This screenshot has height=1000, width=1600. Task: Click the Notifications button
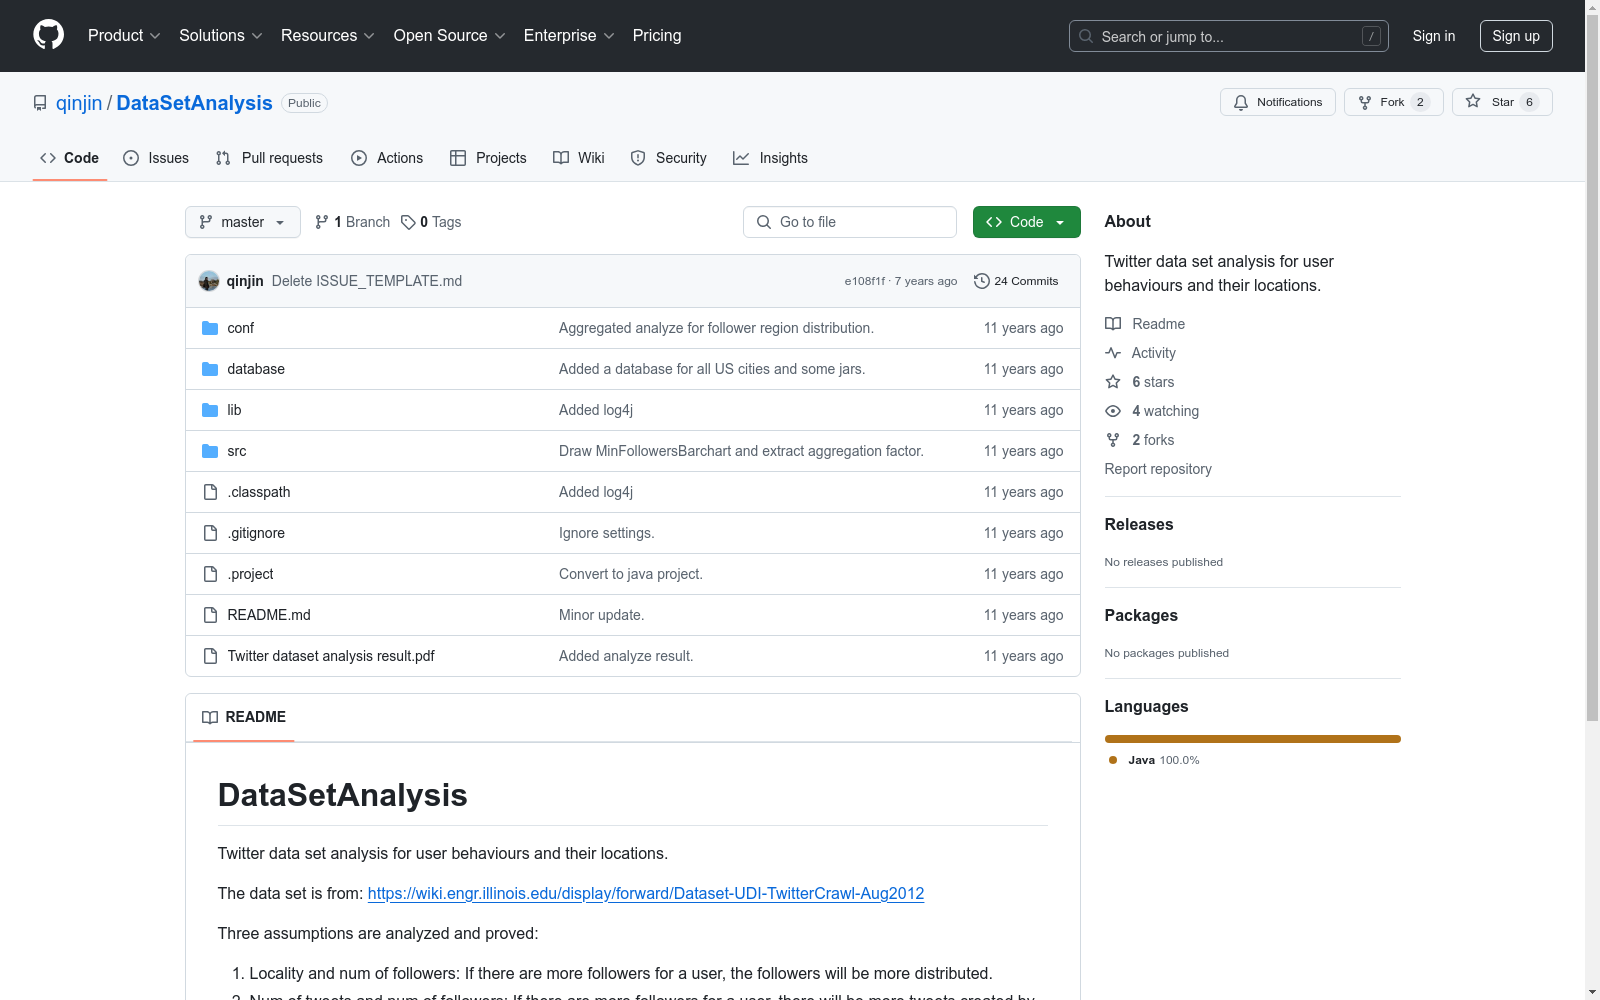tap(1278, 102)
